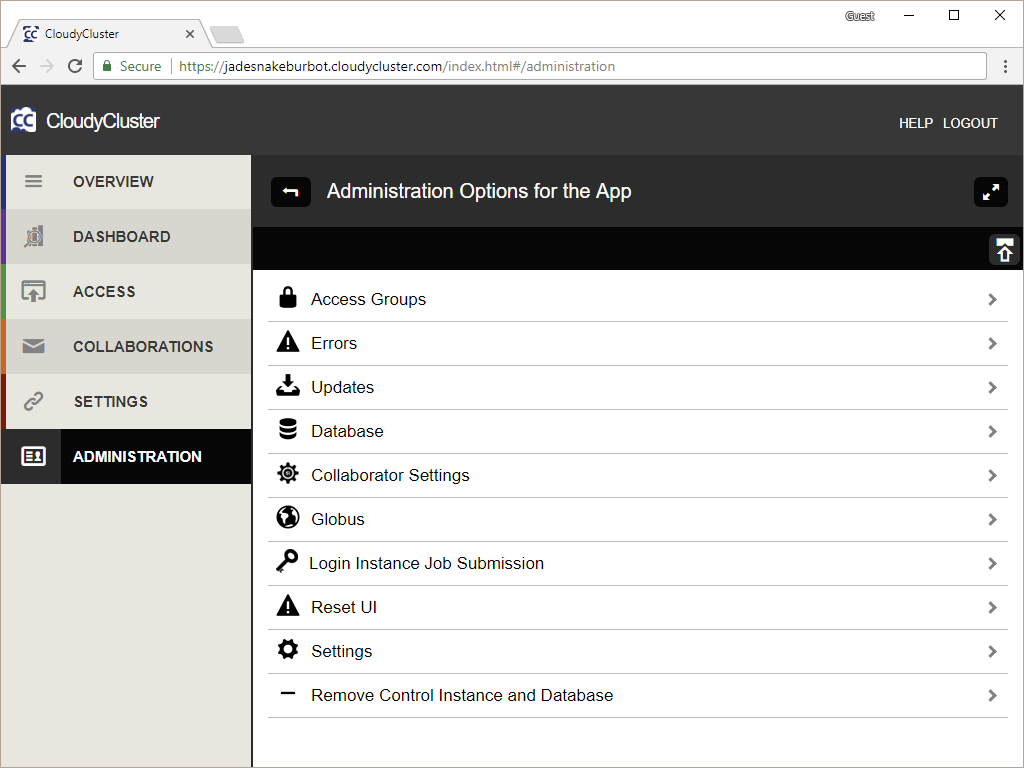Image resolution: width=1024 pixels, height=768 pixels.
Task: Click the minus icon beside Remove Control Instance
Action: click(x=287, y=694)
